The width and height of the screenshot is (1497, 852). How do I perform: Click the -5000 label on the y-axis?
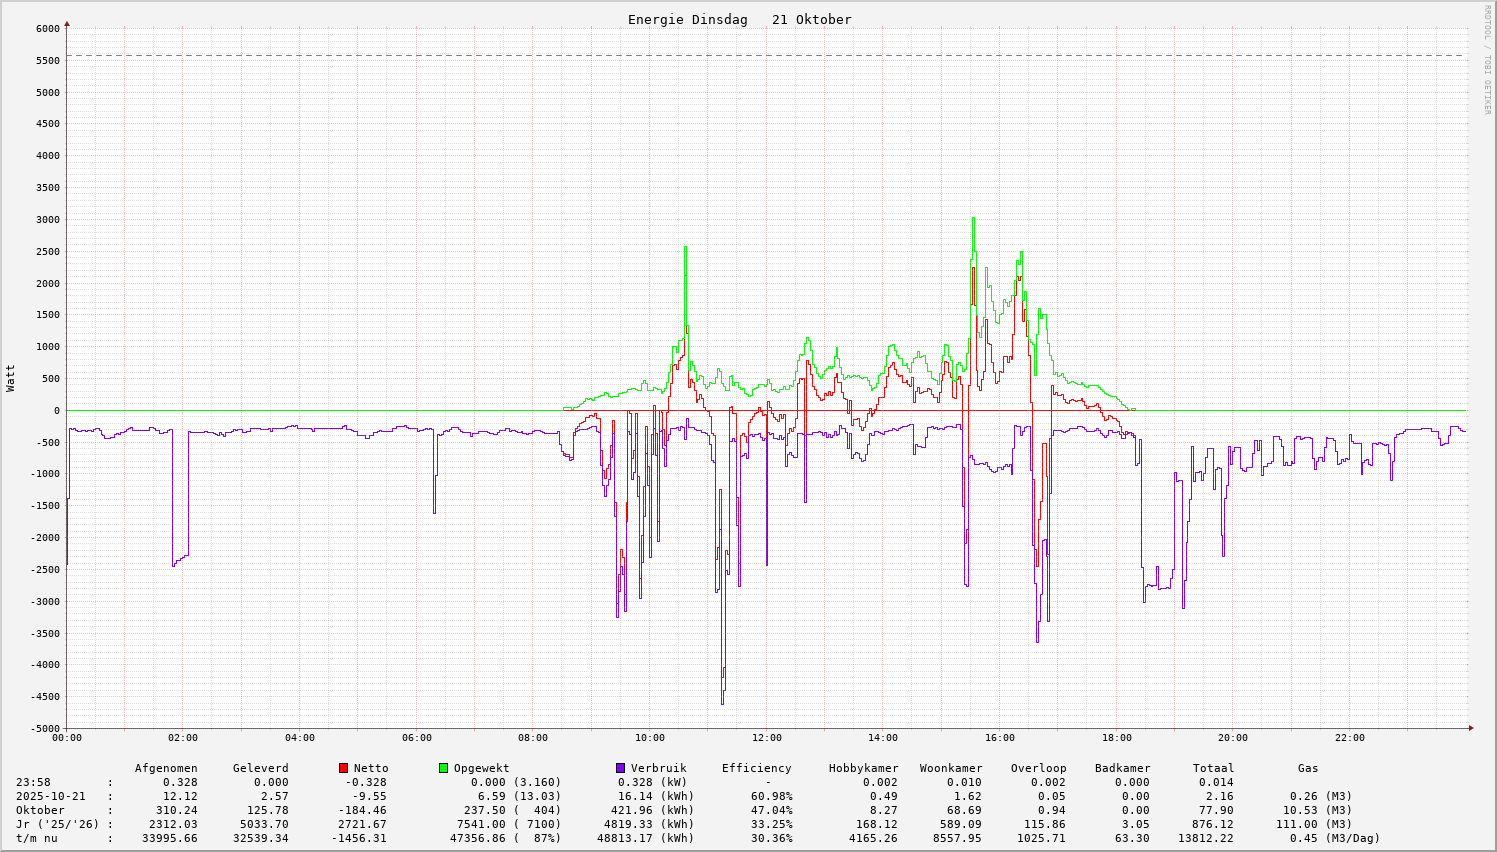click(x=45, y=728)
